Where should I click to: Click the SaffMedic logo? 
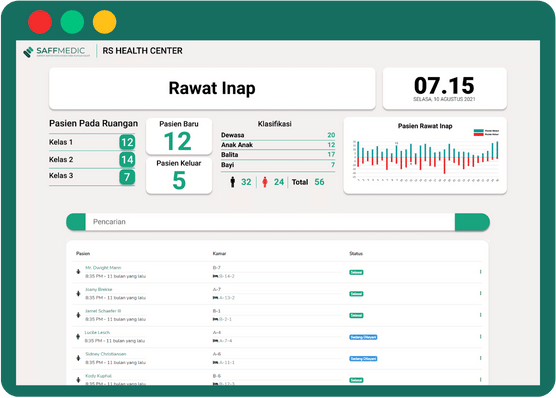pyautogui.click(x=57, y=51)
